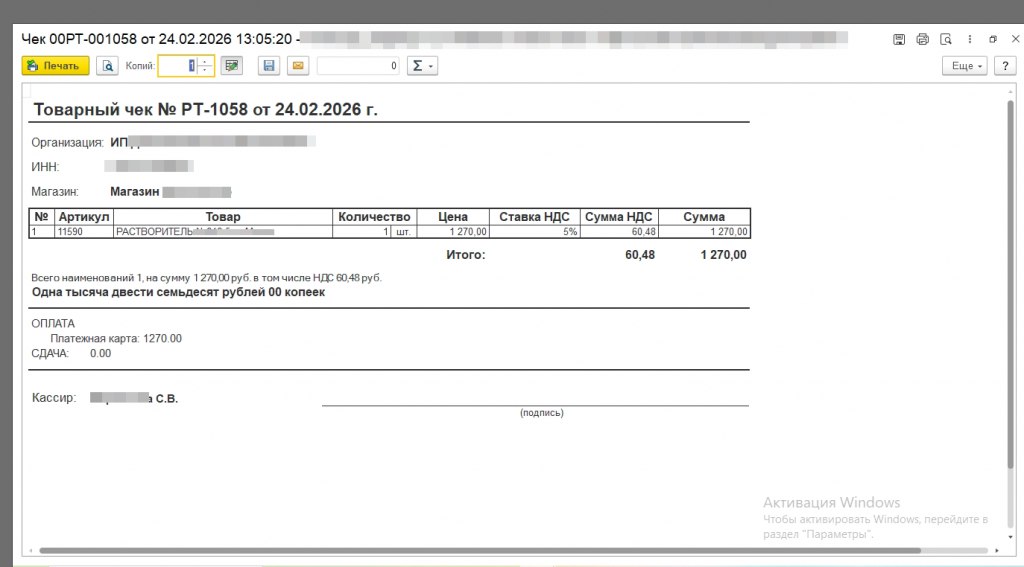The image size is (1024, 567).
Task: Increase copies with the up arrow
Action: (205, 61)
